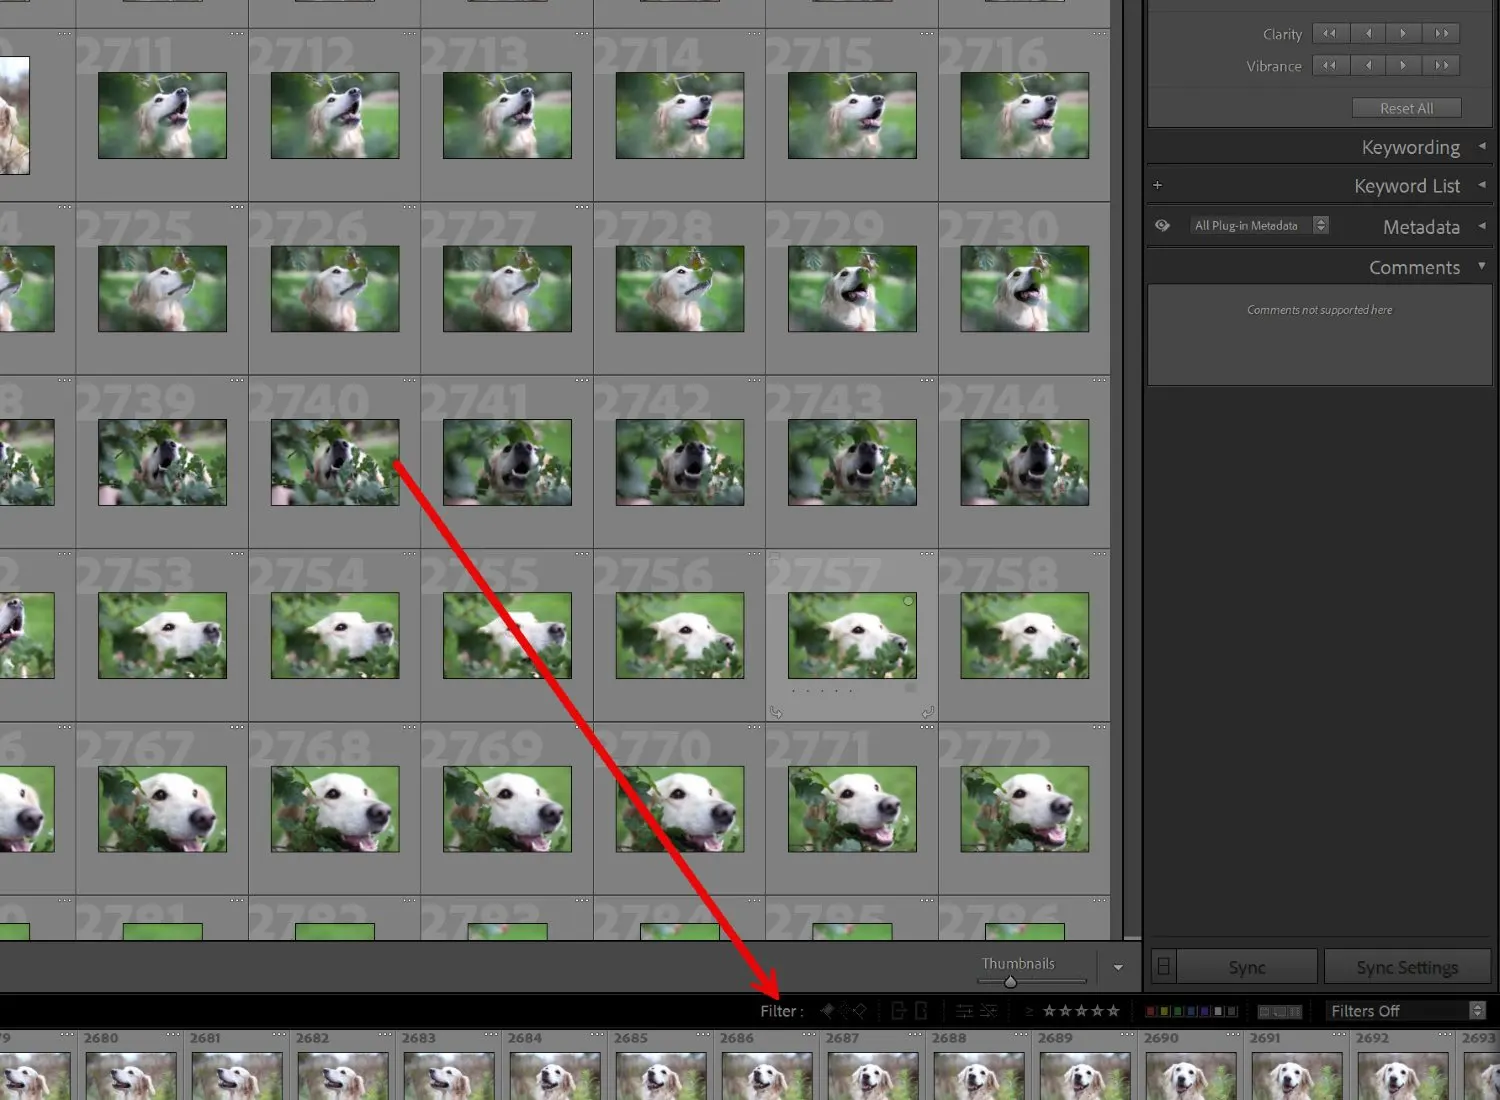This screenshot has width=1500, height=1100.
Task: Toggle the metadata eye preview icon
Action: (x=1162, y=225)
